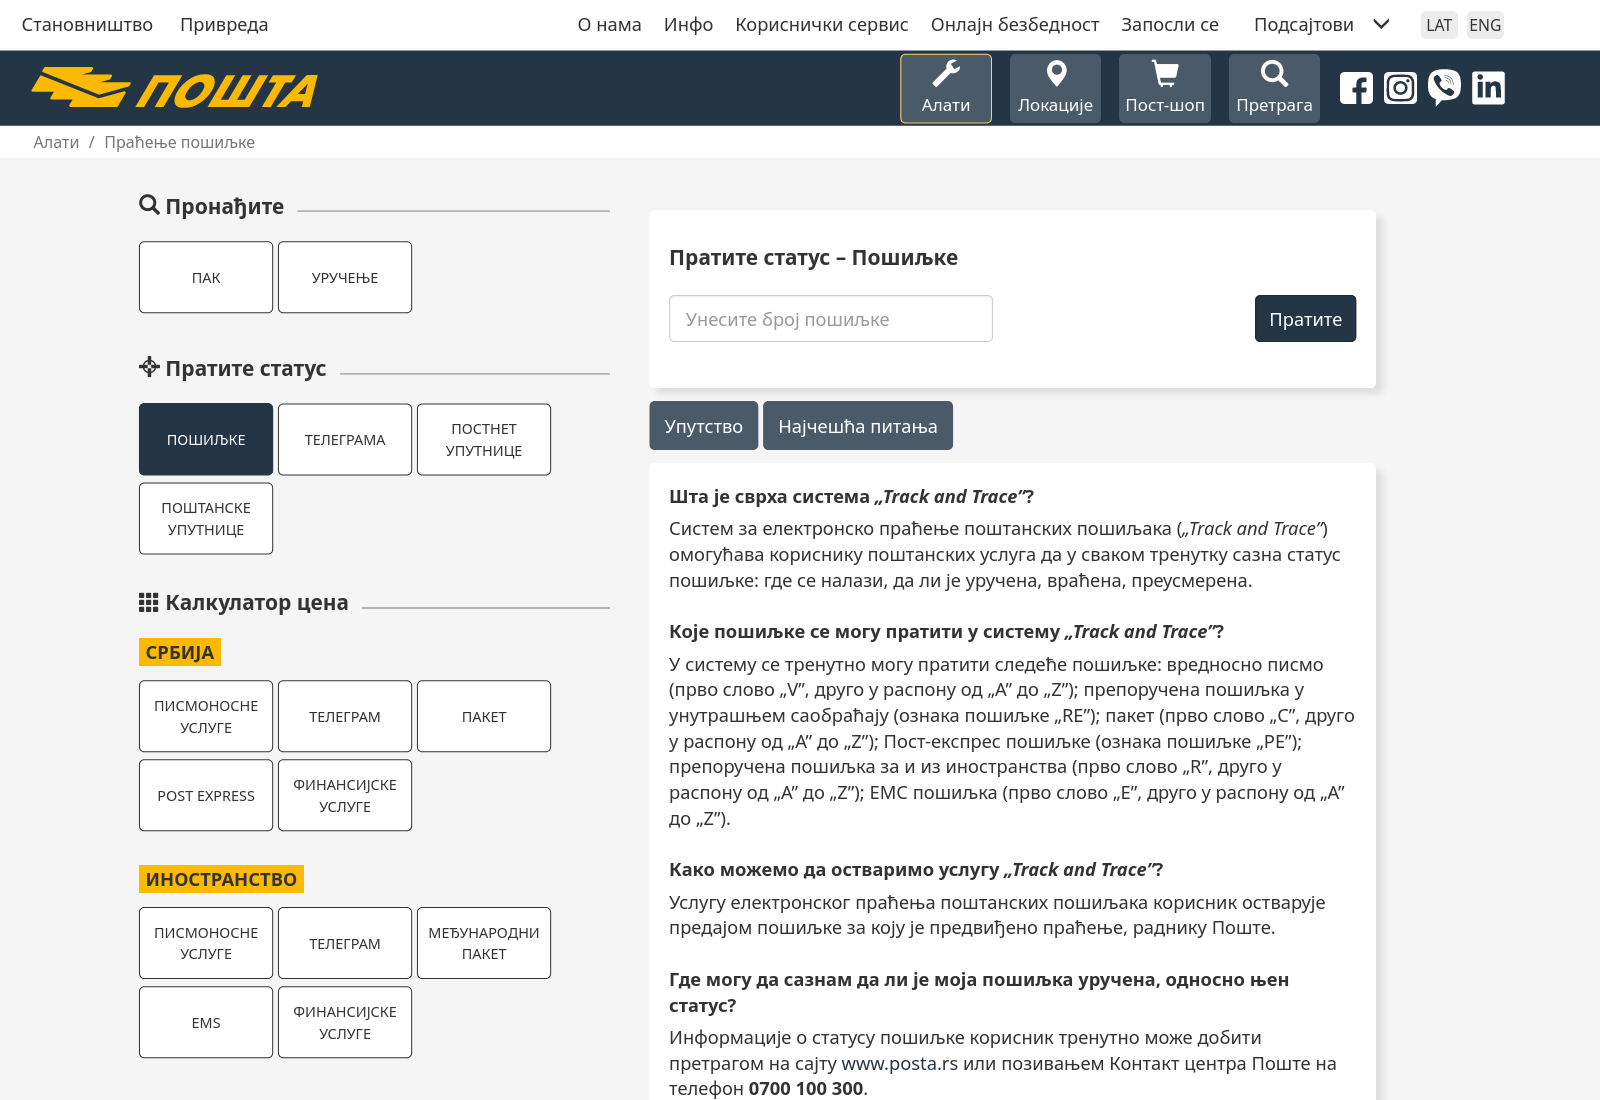
Task: Open Кориснички сервис menu item
Action: tap(822, 25)
